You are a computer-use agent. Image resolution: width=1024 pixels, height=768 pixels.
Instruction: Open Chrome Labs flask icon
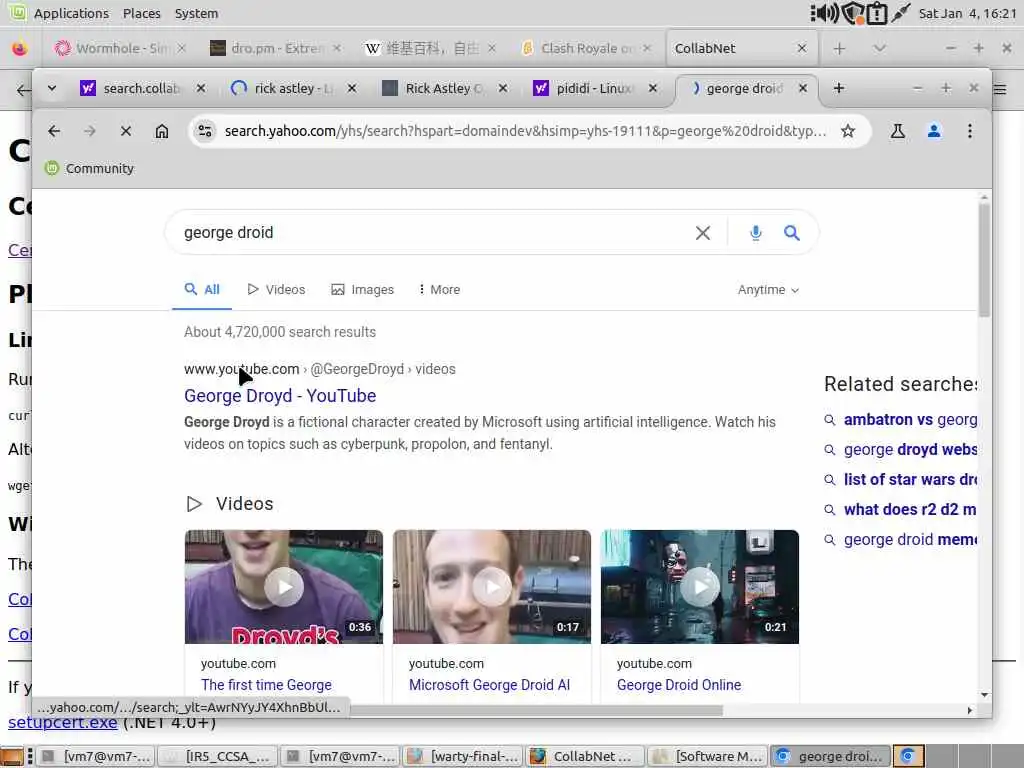(x=898, y=131)
